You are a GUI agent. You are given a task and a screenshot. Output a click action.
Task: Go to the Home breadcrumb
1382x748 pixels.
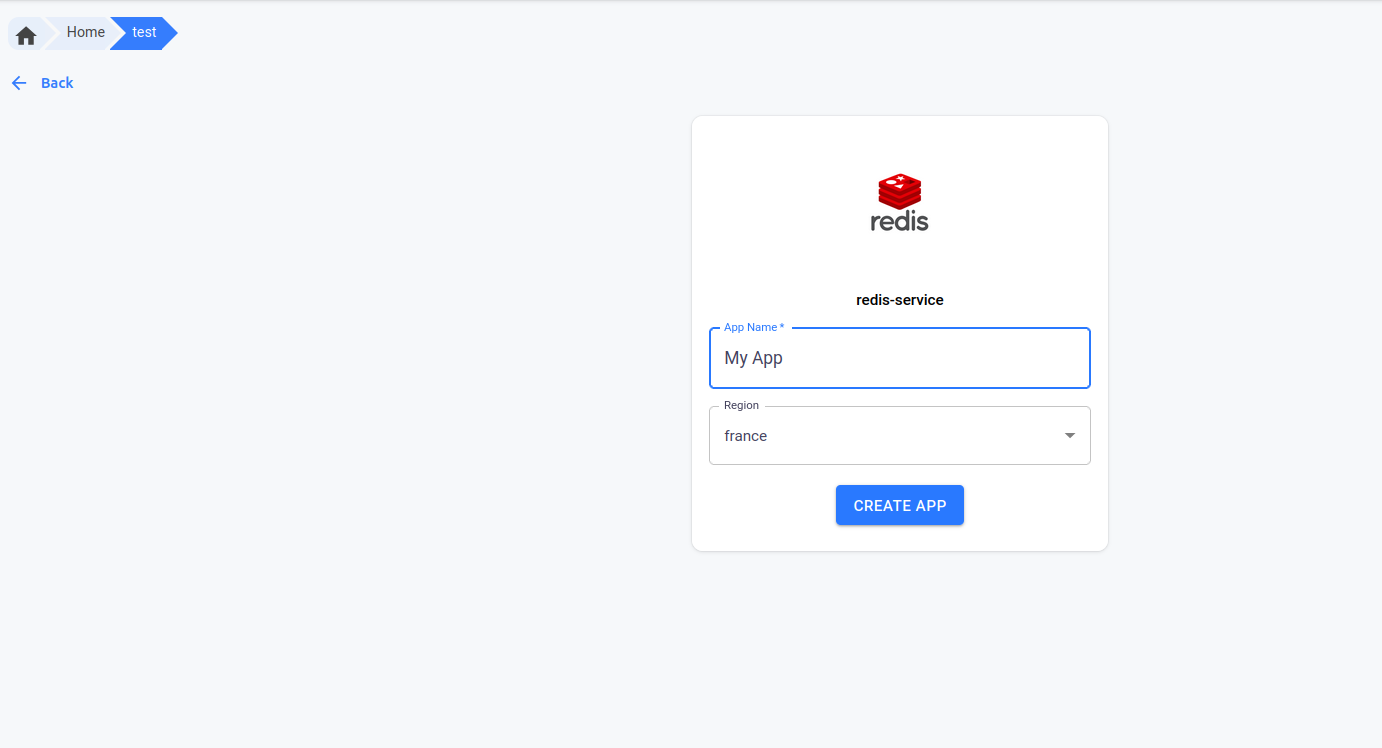click(85, 33)
